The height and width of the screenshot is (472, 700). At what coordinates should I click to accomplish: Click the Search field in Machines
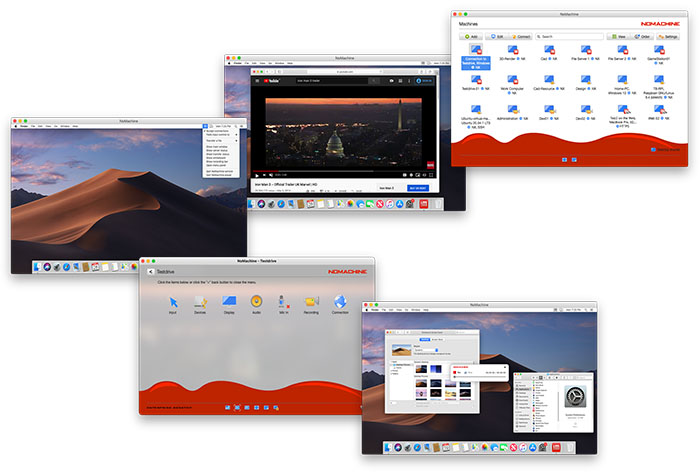[575, 36]
